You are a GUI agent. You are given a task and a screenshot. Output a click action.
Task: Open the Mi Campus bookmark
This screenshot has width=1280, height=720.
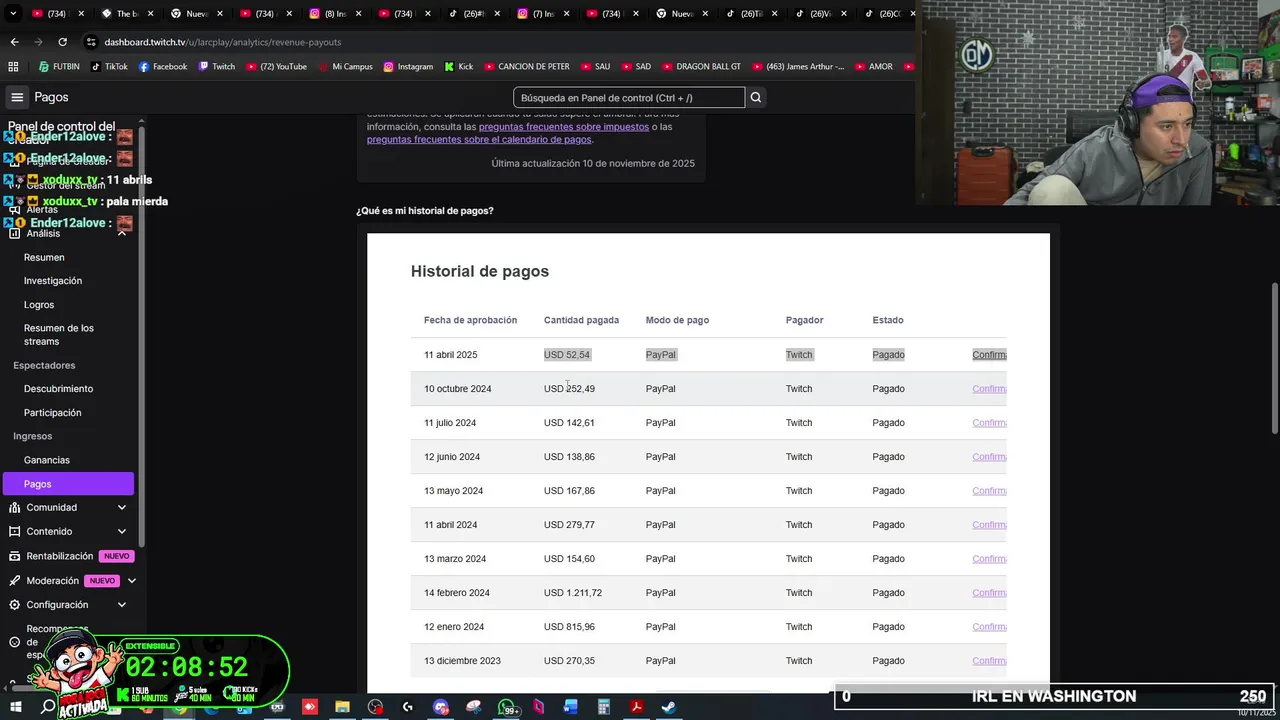[x=345, y=67]
